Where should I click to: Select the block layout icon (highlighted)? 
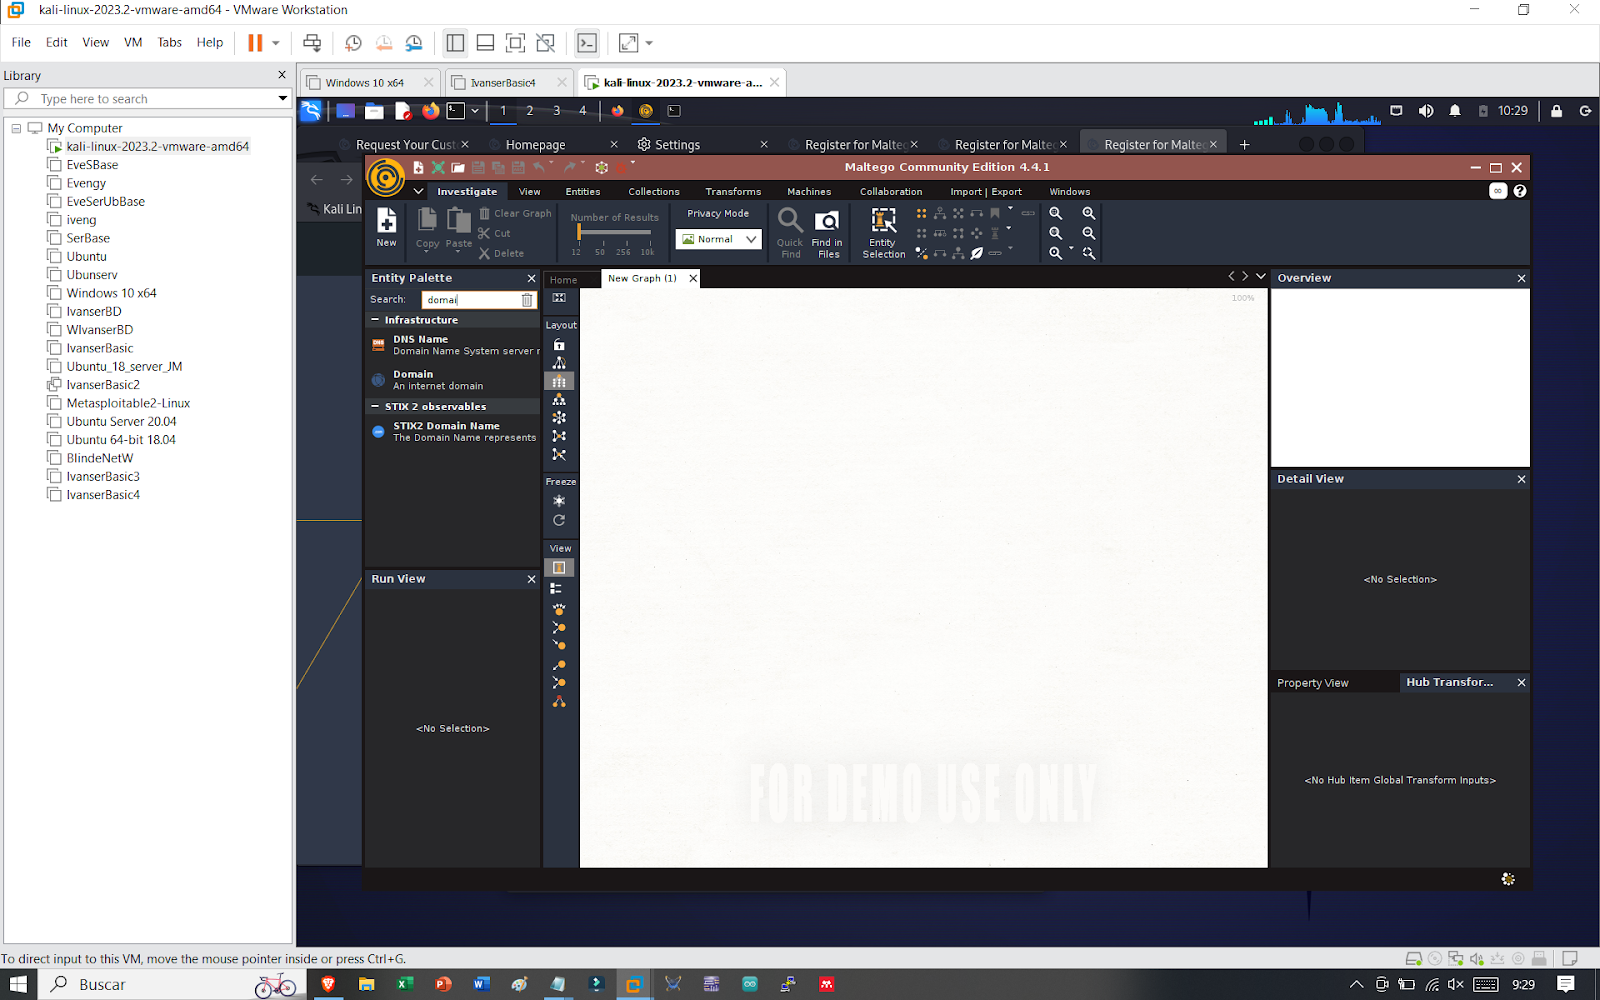coord(559,381)
